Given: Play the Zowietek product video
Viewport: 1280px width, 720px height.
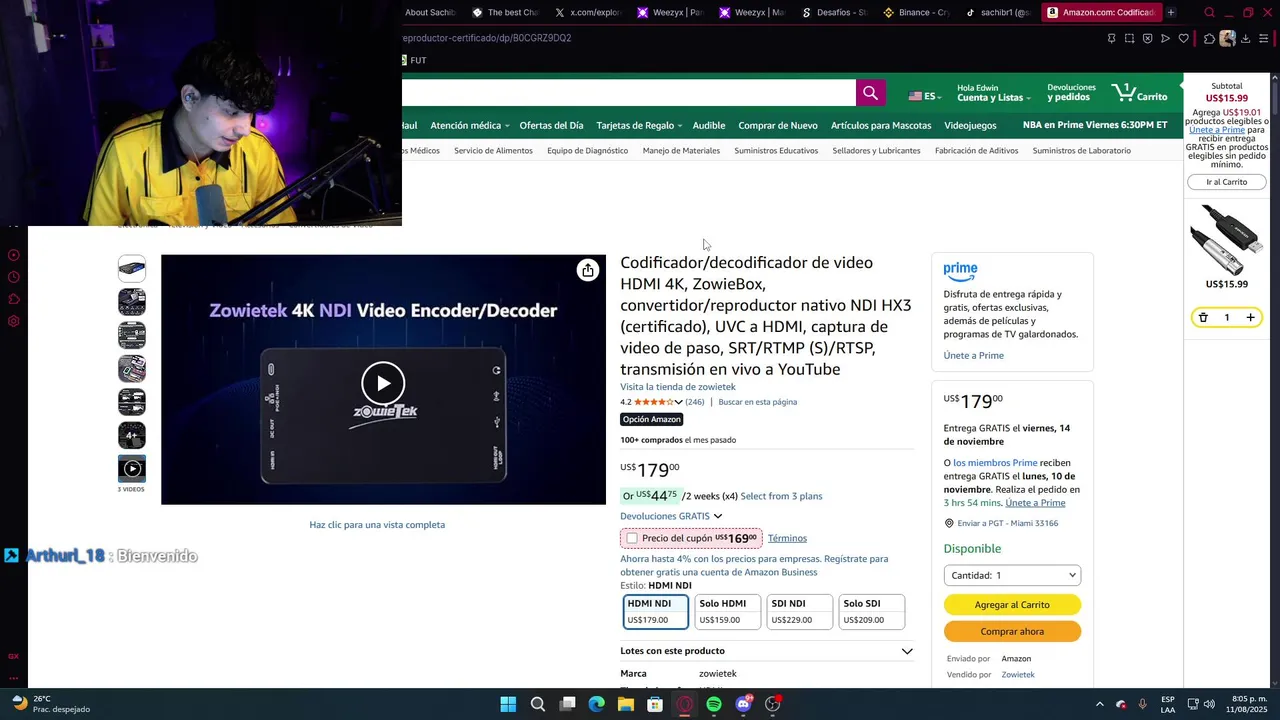Looking at the screenshot, I should tap(383, 382).
